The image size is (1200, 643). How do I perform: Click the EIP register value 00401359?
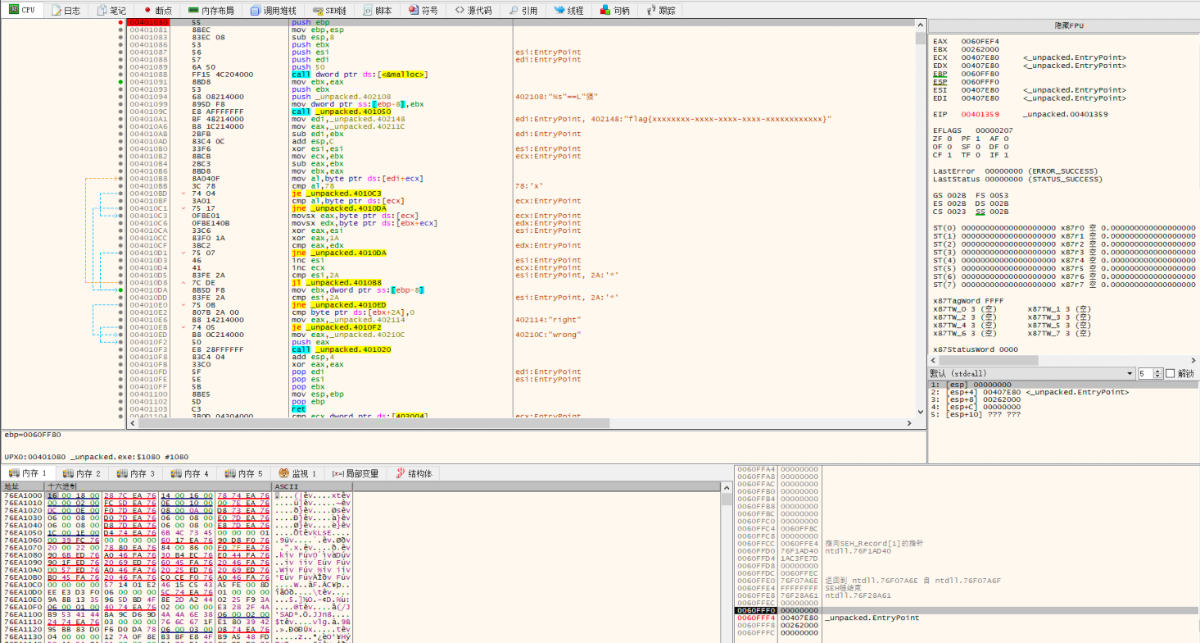click(979, 114)
